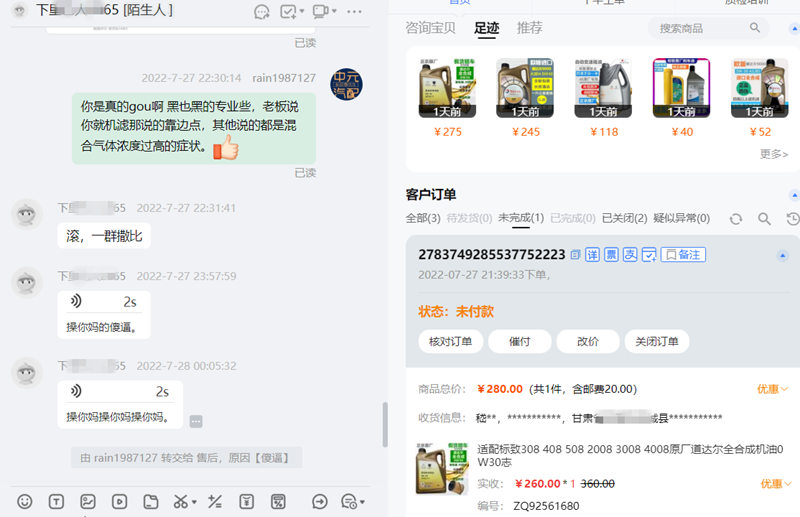The width and height of the screenshot is (800, 517).
Task: Click the 催付 button
Action: click(519, 341)
